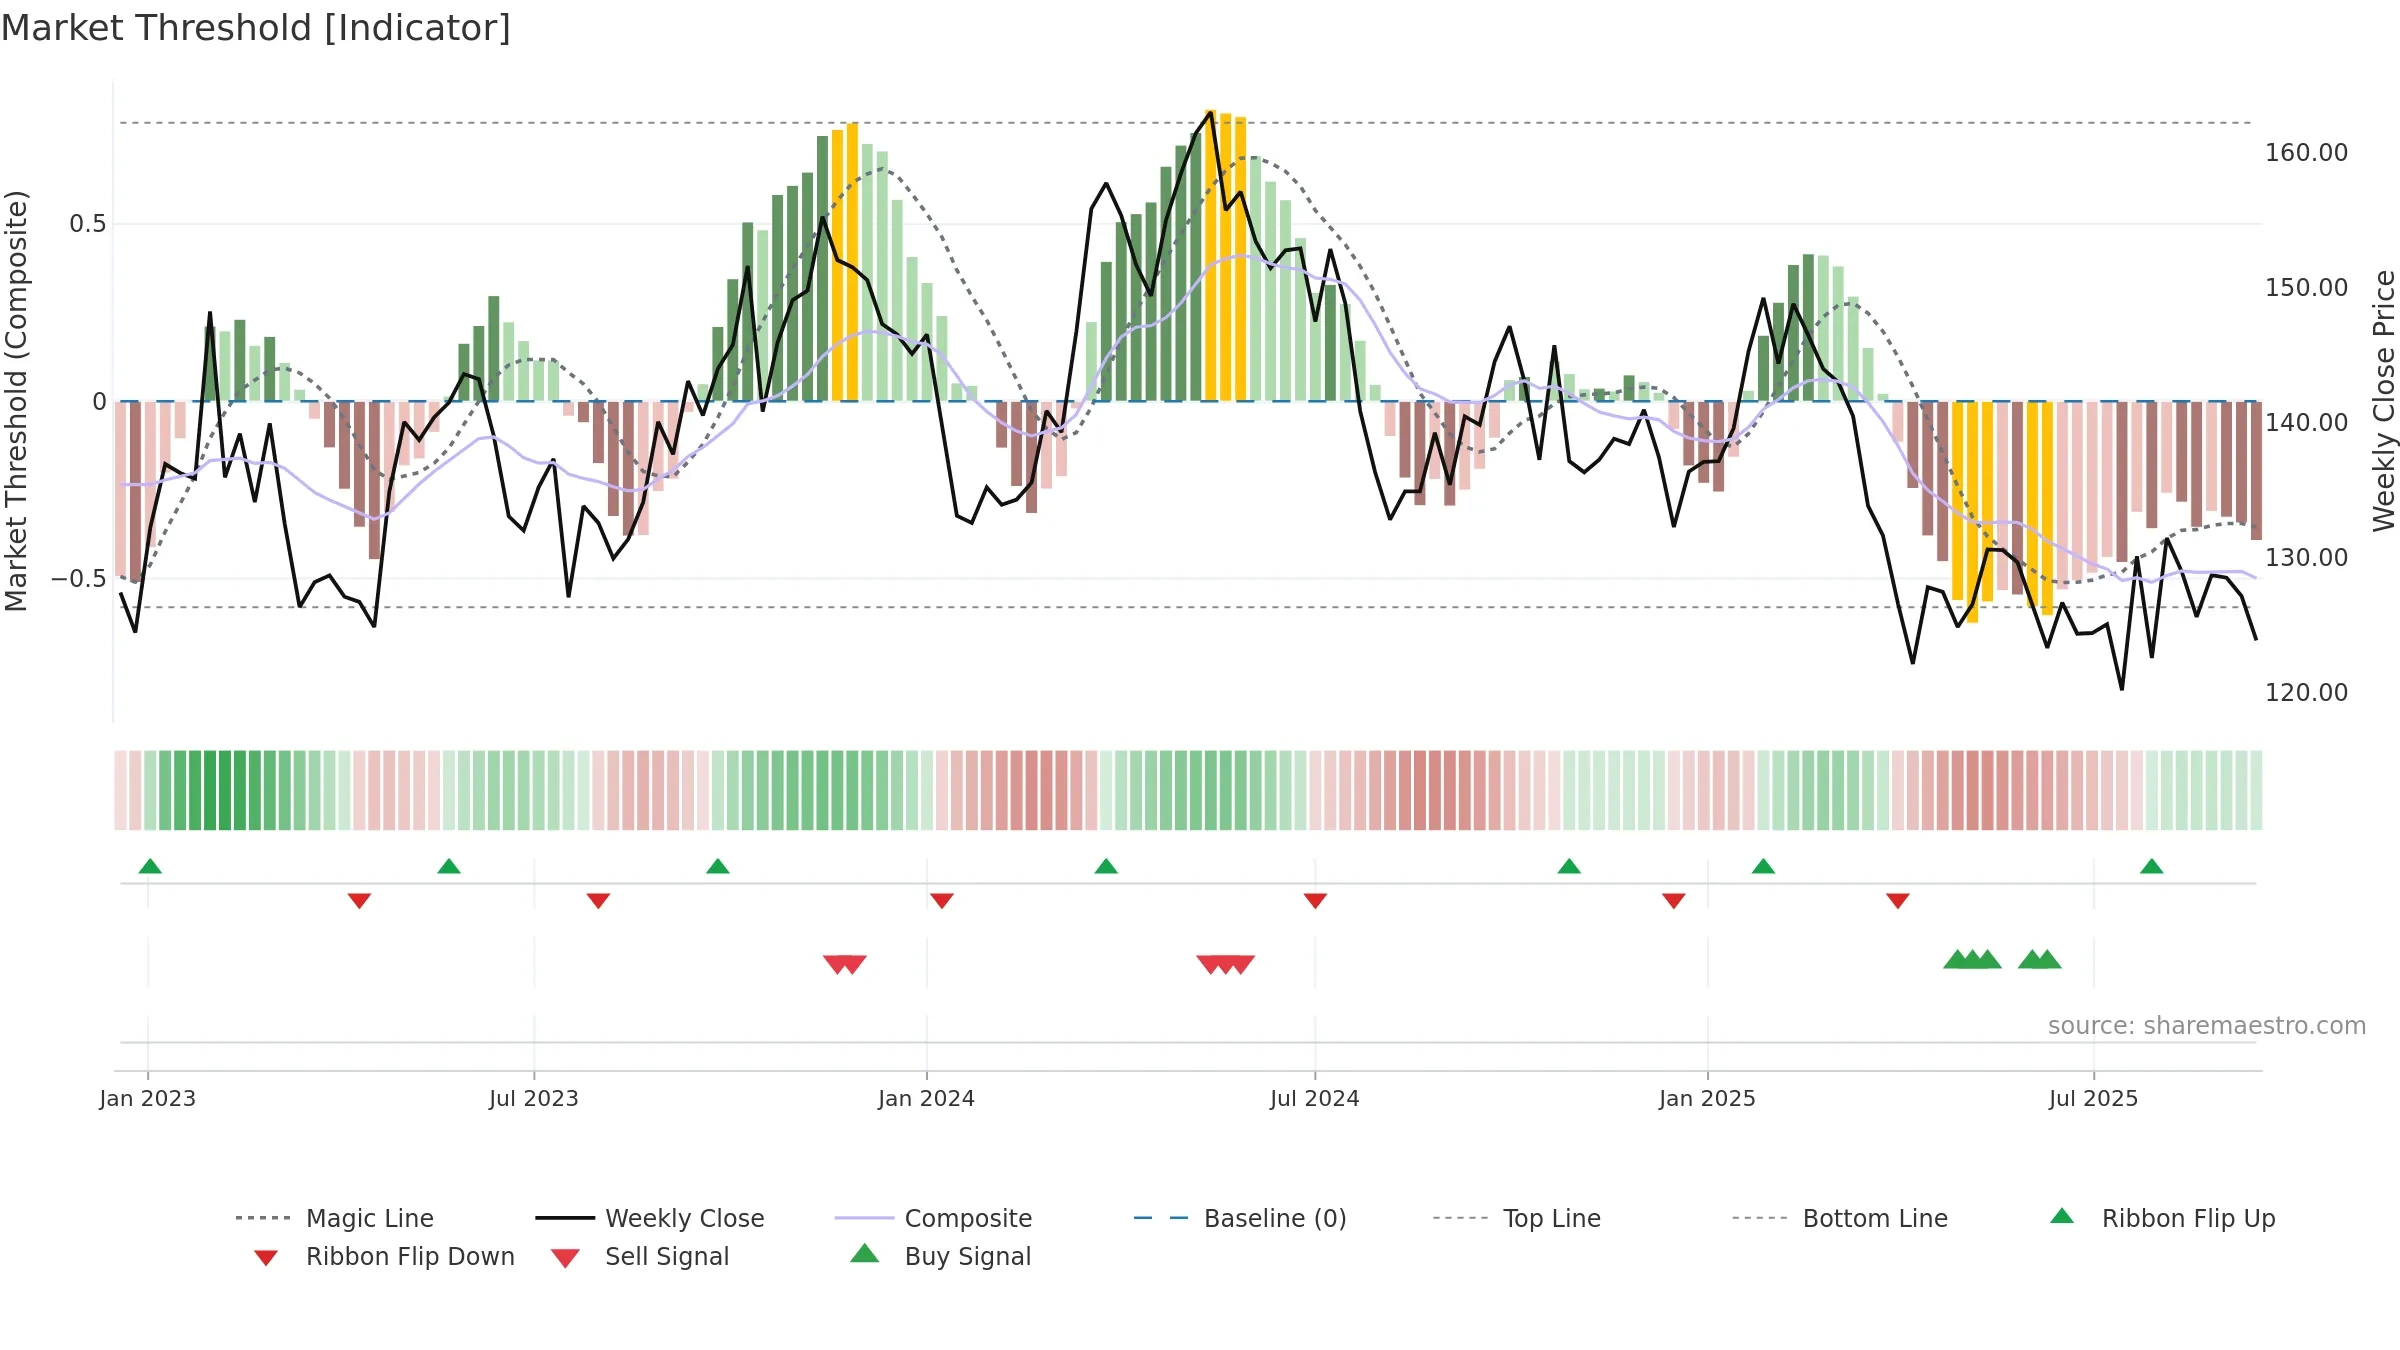Click the 150.00 price axis label

(2307, 288)
